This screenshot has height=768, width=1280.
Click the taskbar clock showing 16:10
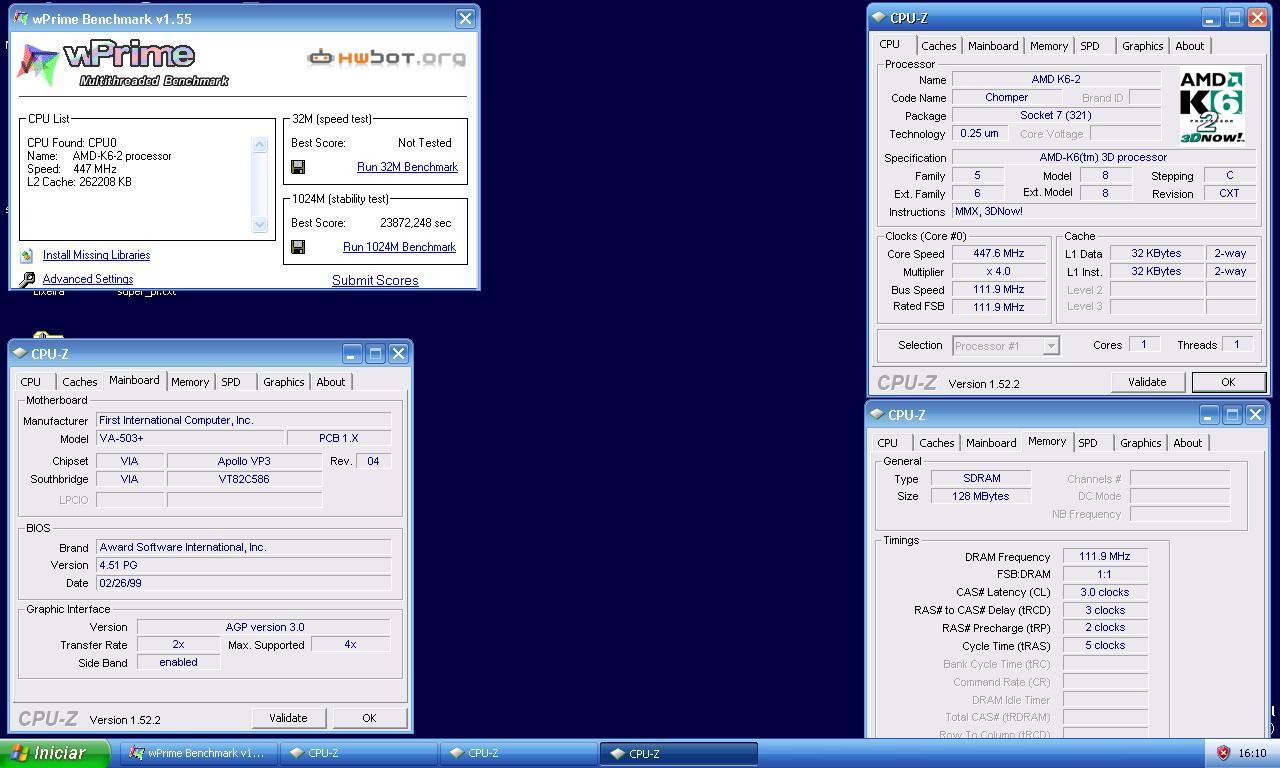(1252, 753)
